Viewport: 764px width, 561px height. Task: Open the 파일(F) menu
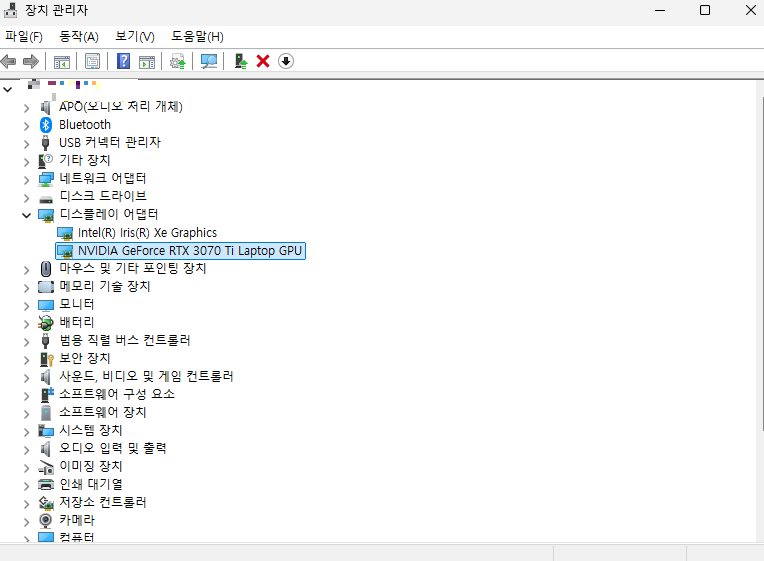tap(23, 37)
